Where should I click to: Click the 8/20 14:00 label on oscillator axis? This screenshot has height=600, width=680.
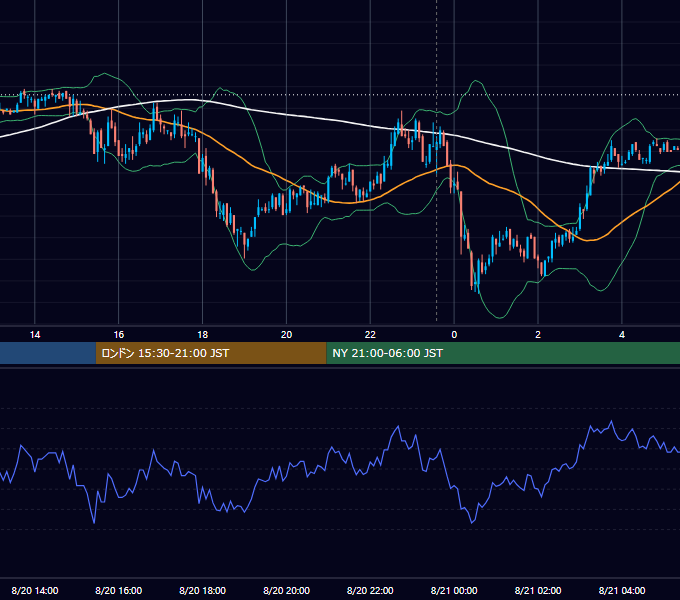point(35,590)
